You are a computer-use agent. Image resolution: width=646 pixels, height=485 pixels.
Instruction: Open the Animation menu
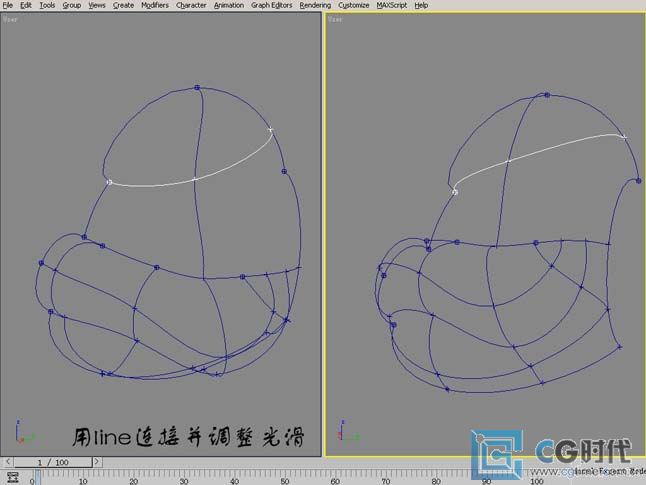tap(229, 5)
